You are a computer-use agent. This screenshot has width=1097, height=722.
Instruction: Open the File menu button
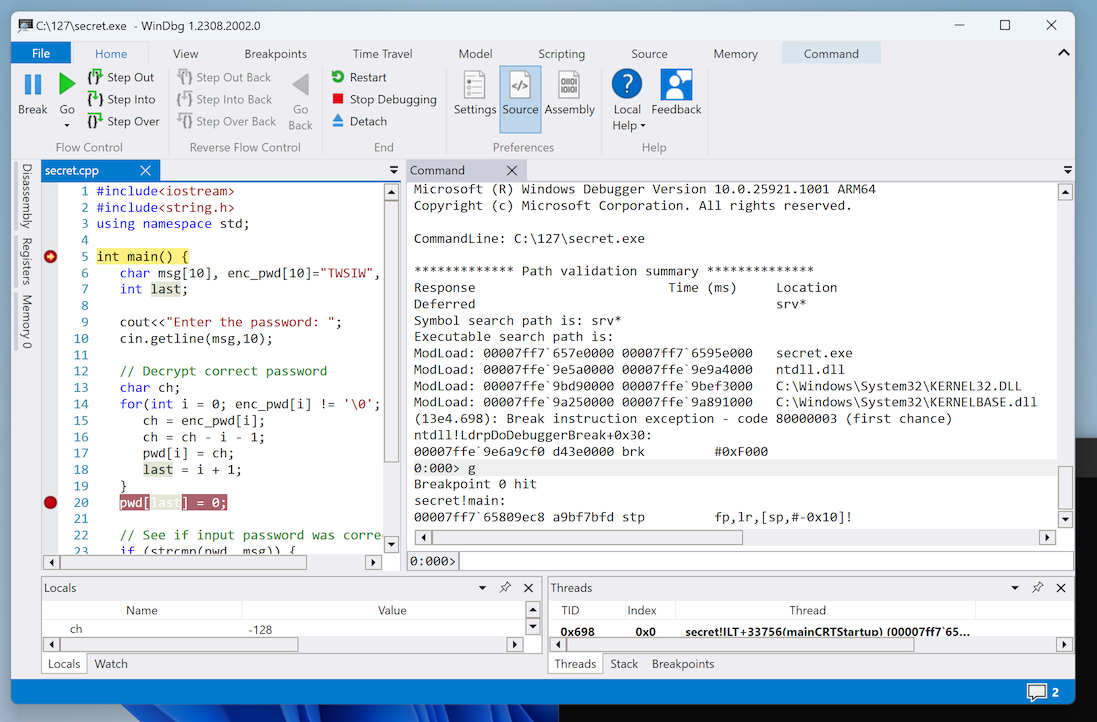tap(41, 54)
